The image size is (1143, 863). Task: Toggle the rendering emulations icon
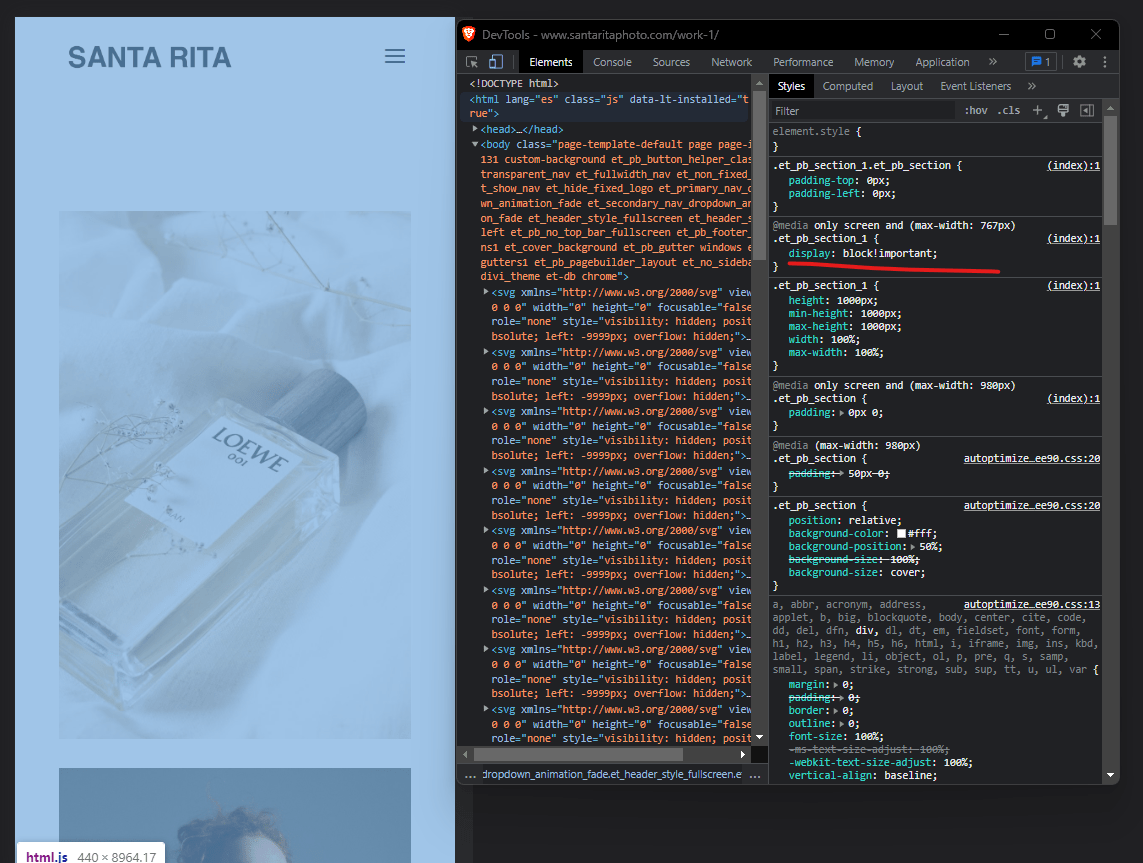[x=1063, y=111]
